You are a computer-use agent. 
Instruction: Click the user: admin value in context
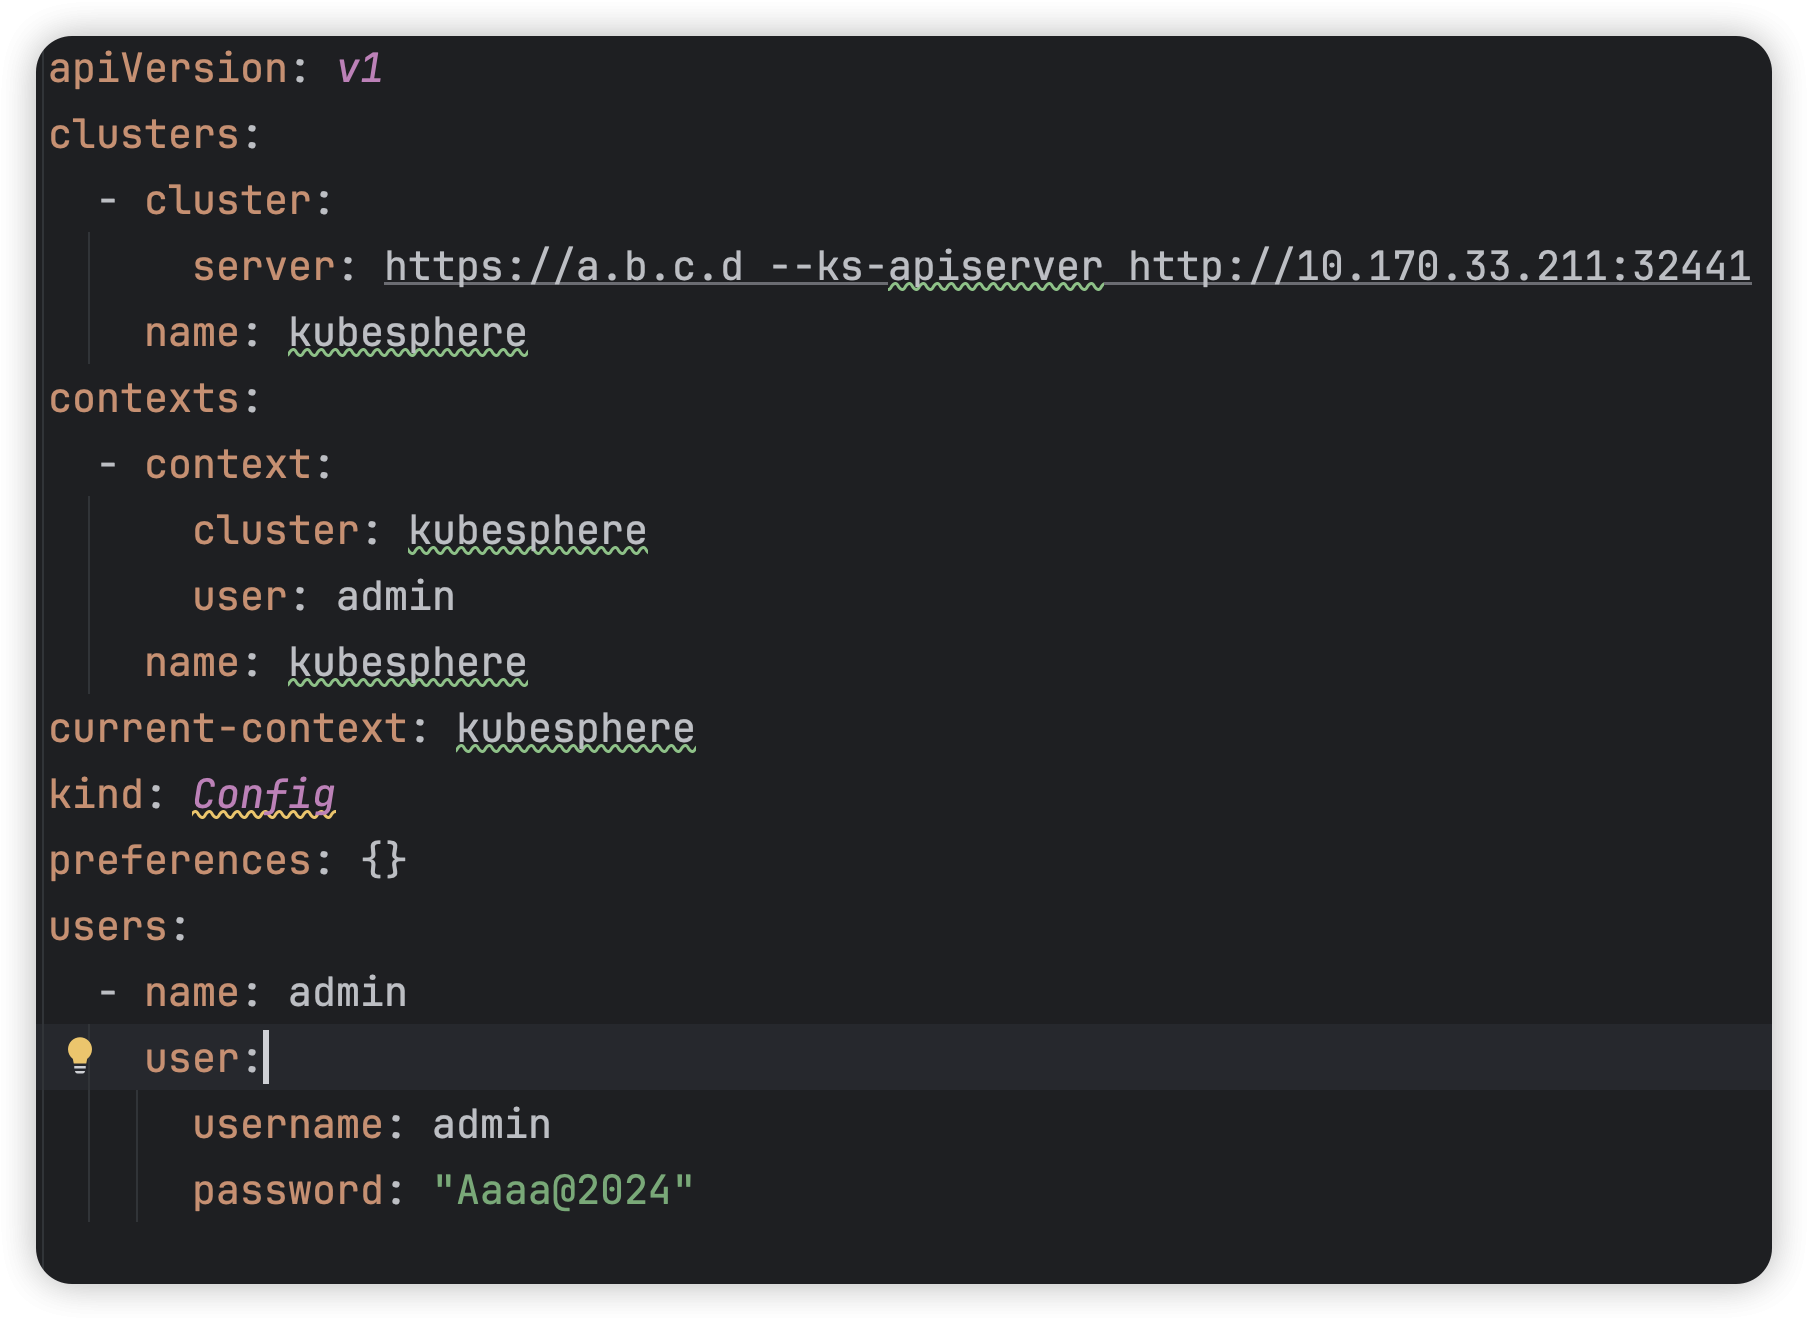coord(396,597)
